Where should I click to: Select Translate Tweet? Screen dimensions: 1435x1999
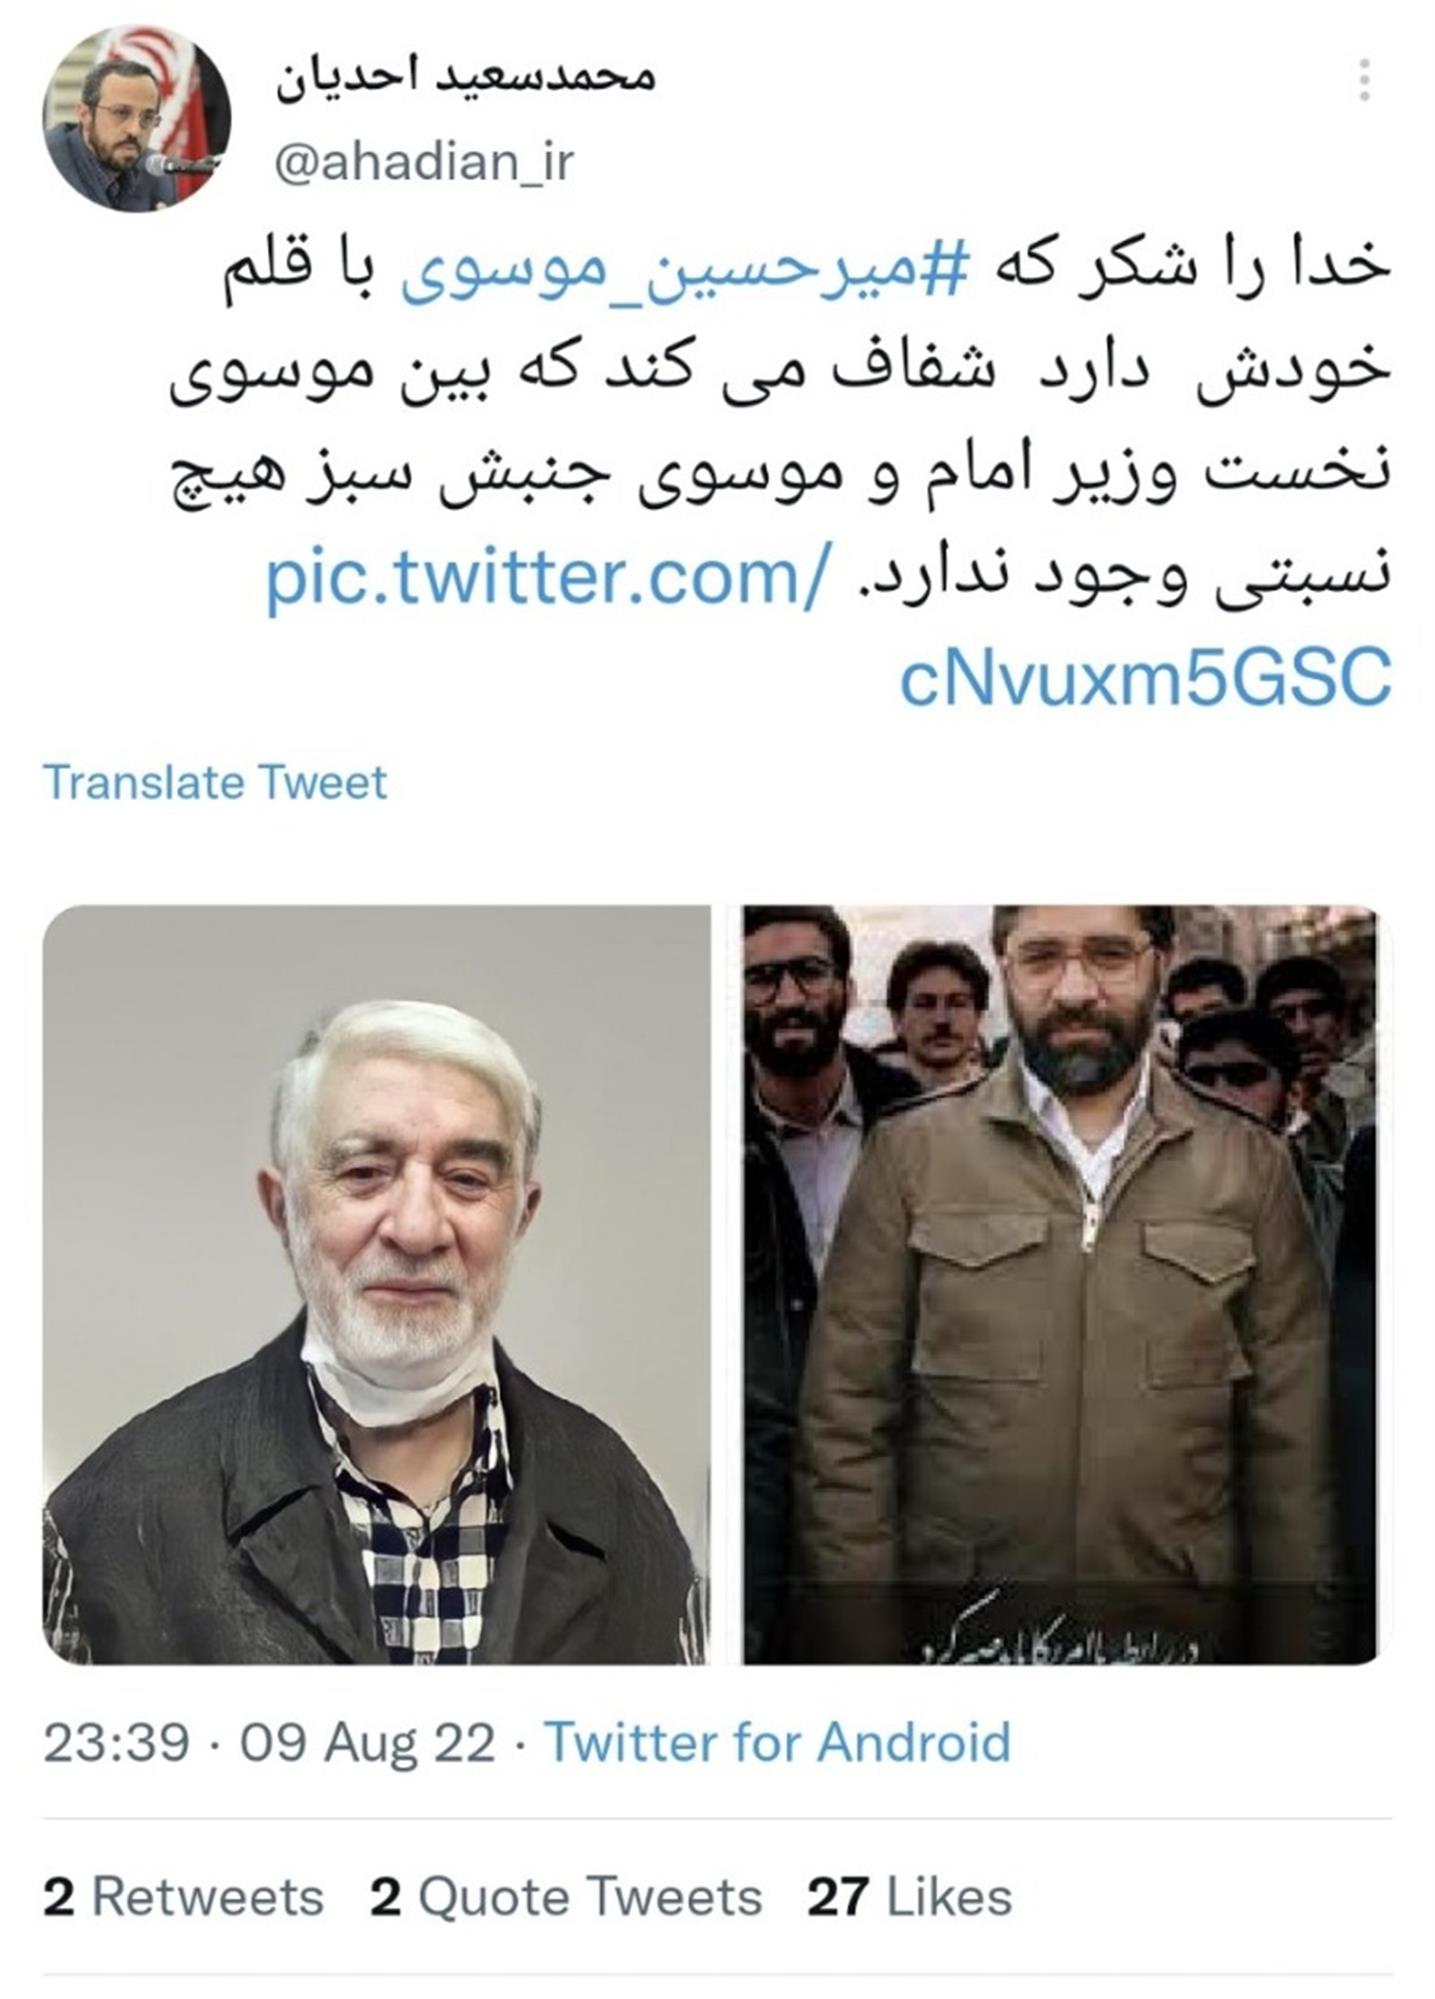tap(215, 782)
